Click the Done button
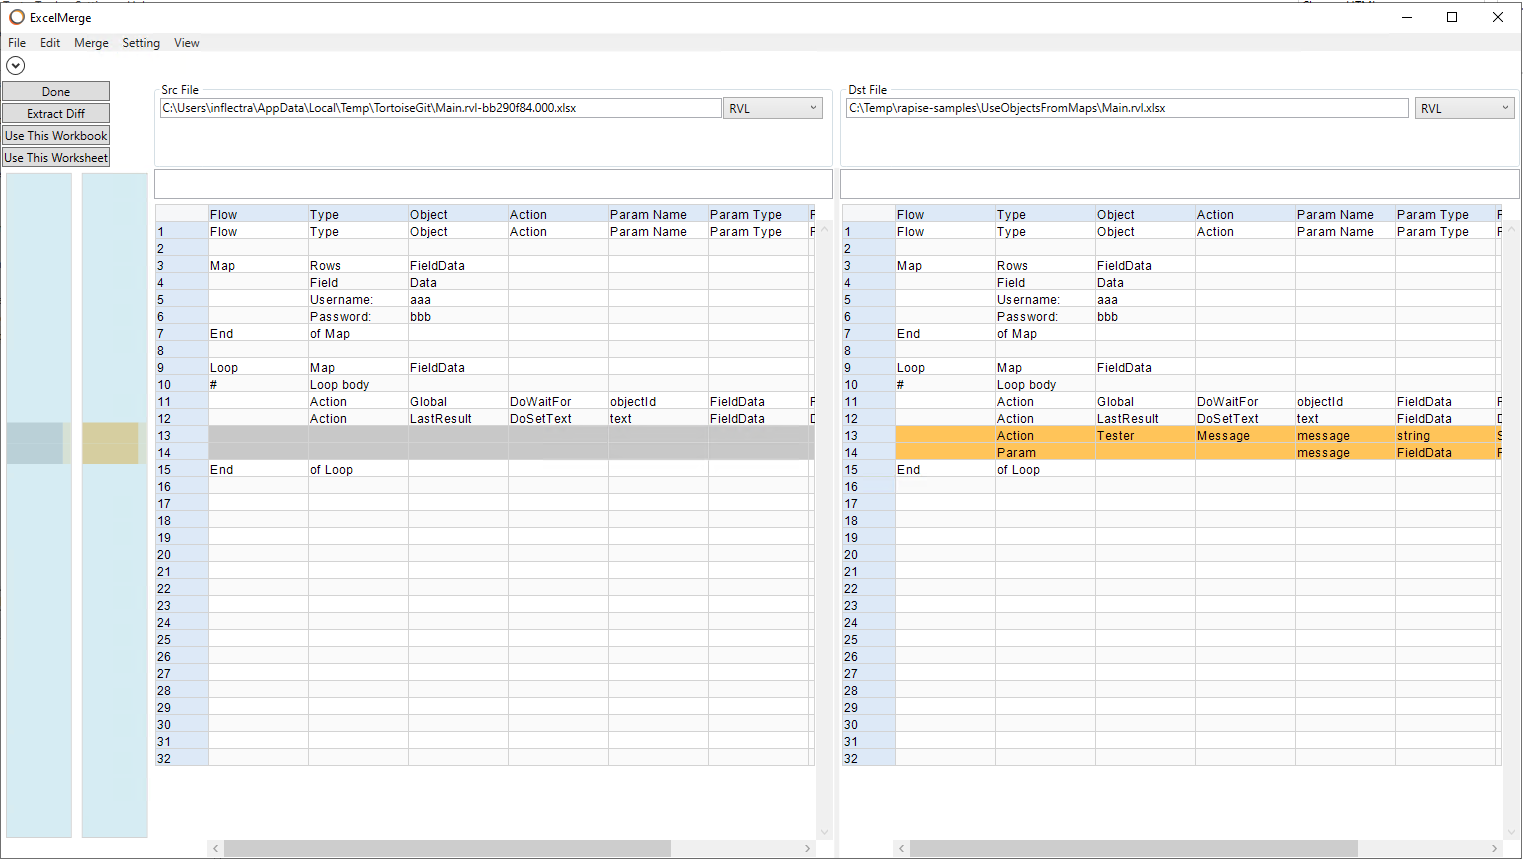The width and height of the screenshot is (1523, 859). pyautogui.click(x=56, y=92)
